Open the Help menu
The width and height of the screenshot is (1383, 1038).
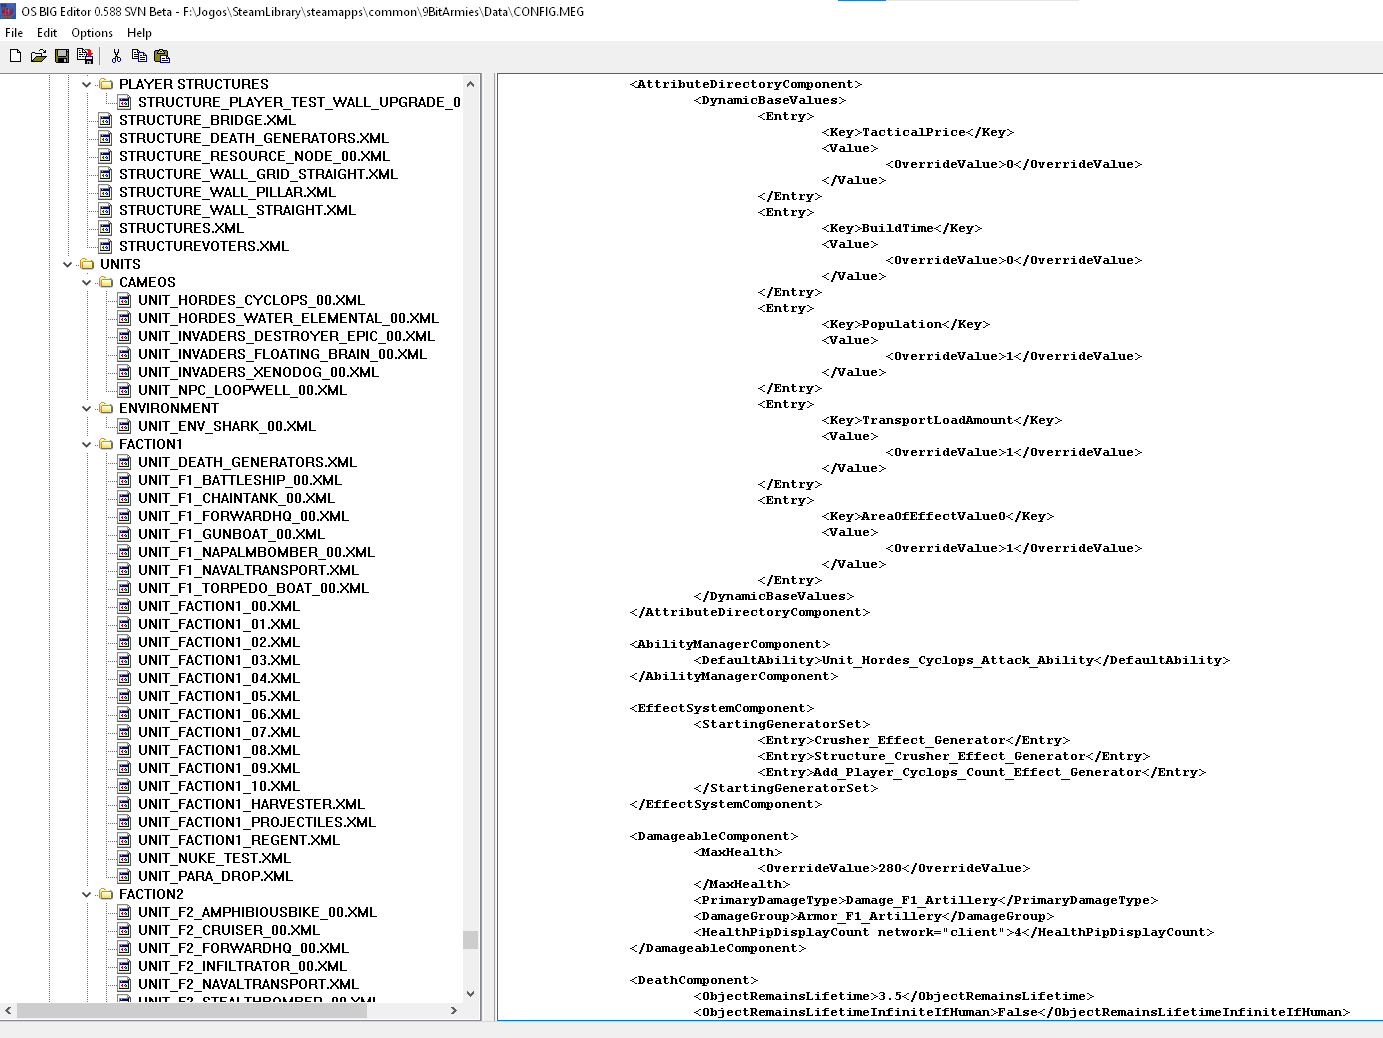pos(139,33)
